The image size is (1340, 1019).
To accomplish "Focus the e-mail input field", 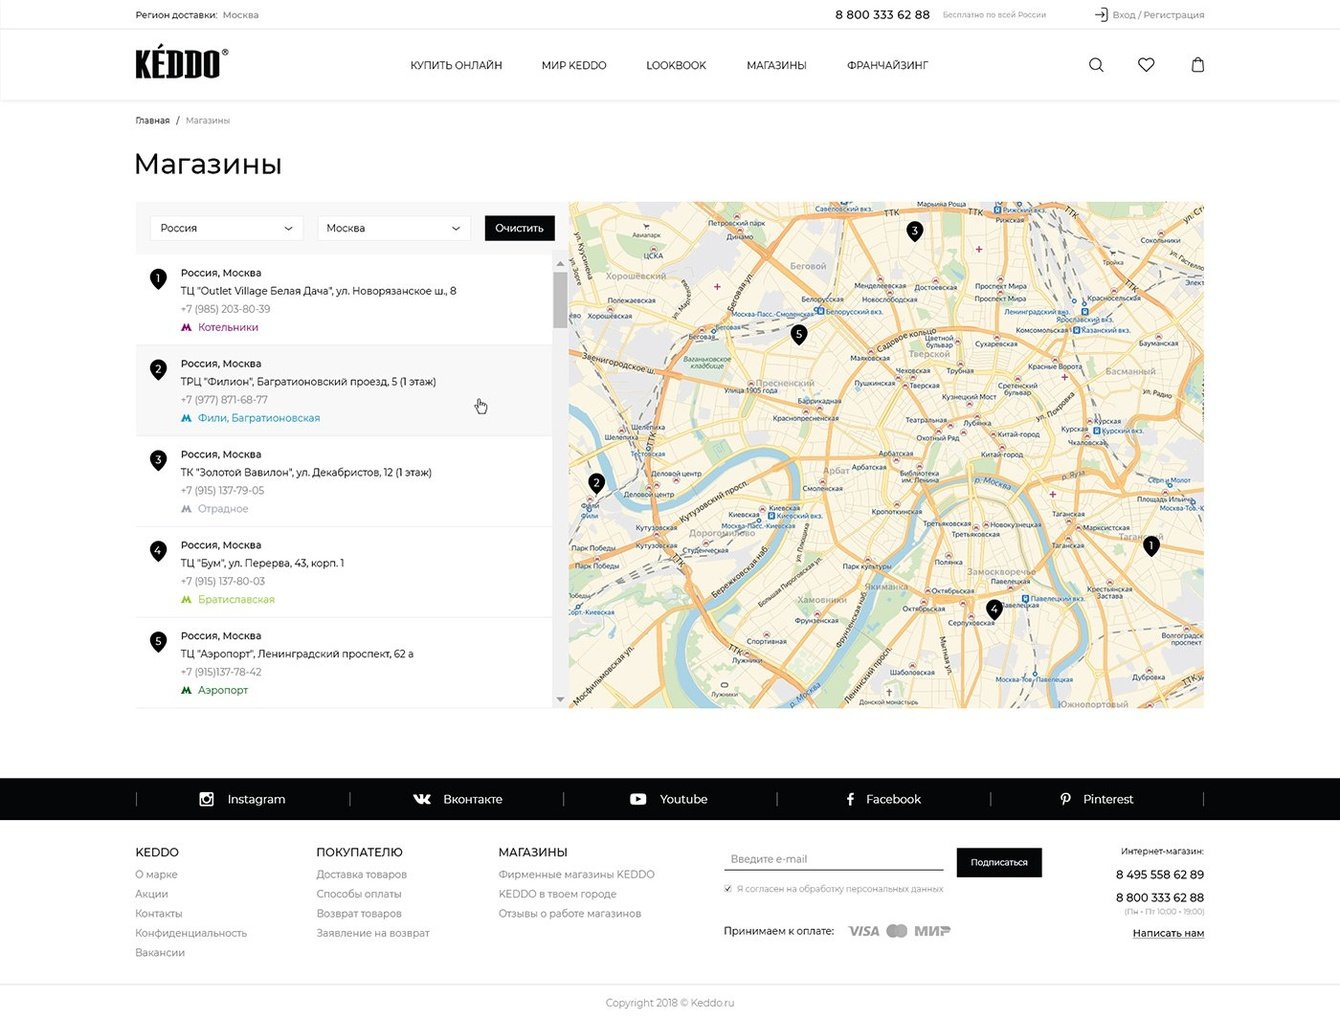I will (x=833, y=859).
